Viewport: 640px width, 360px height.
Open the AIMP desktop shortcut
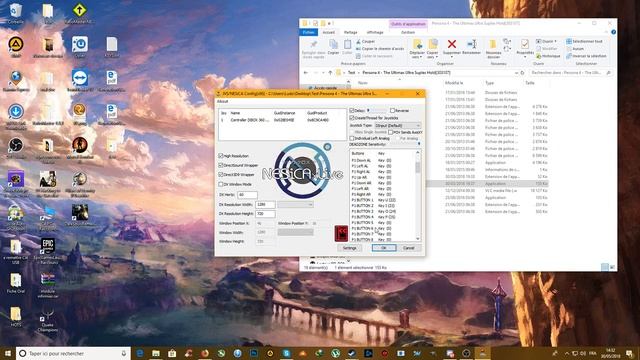16,47
